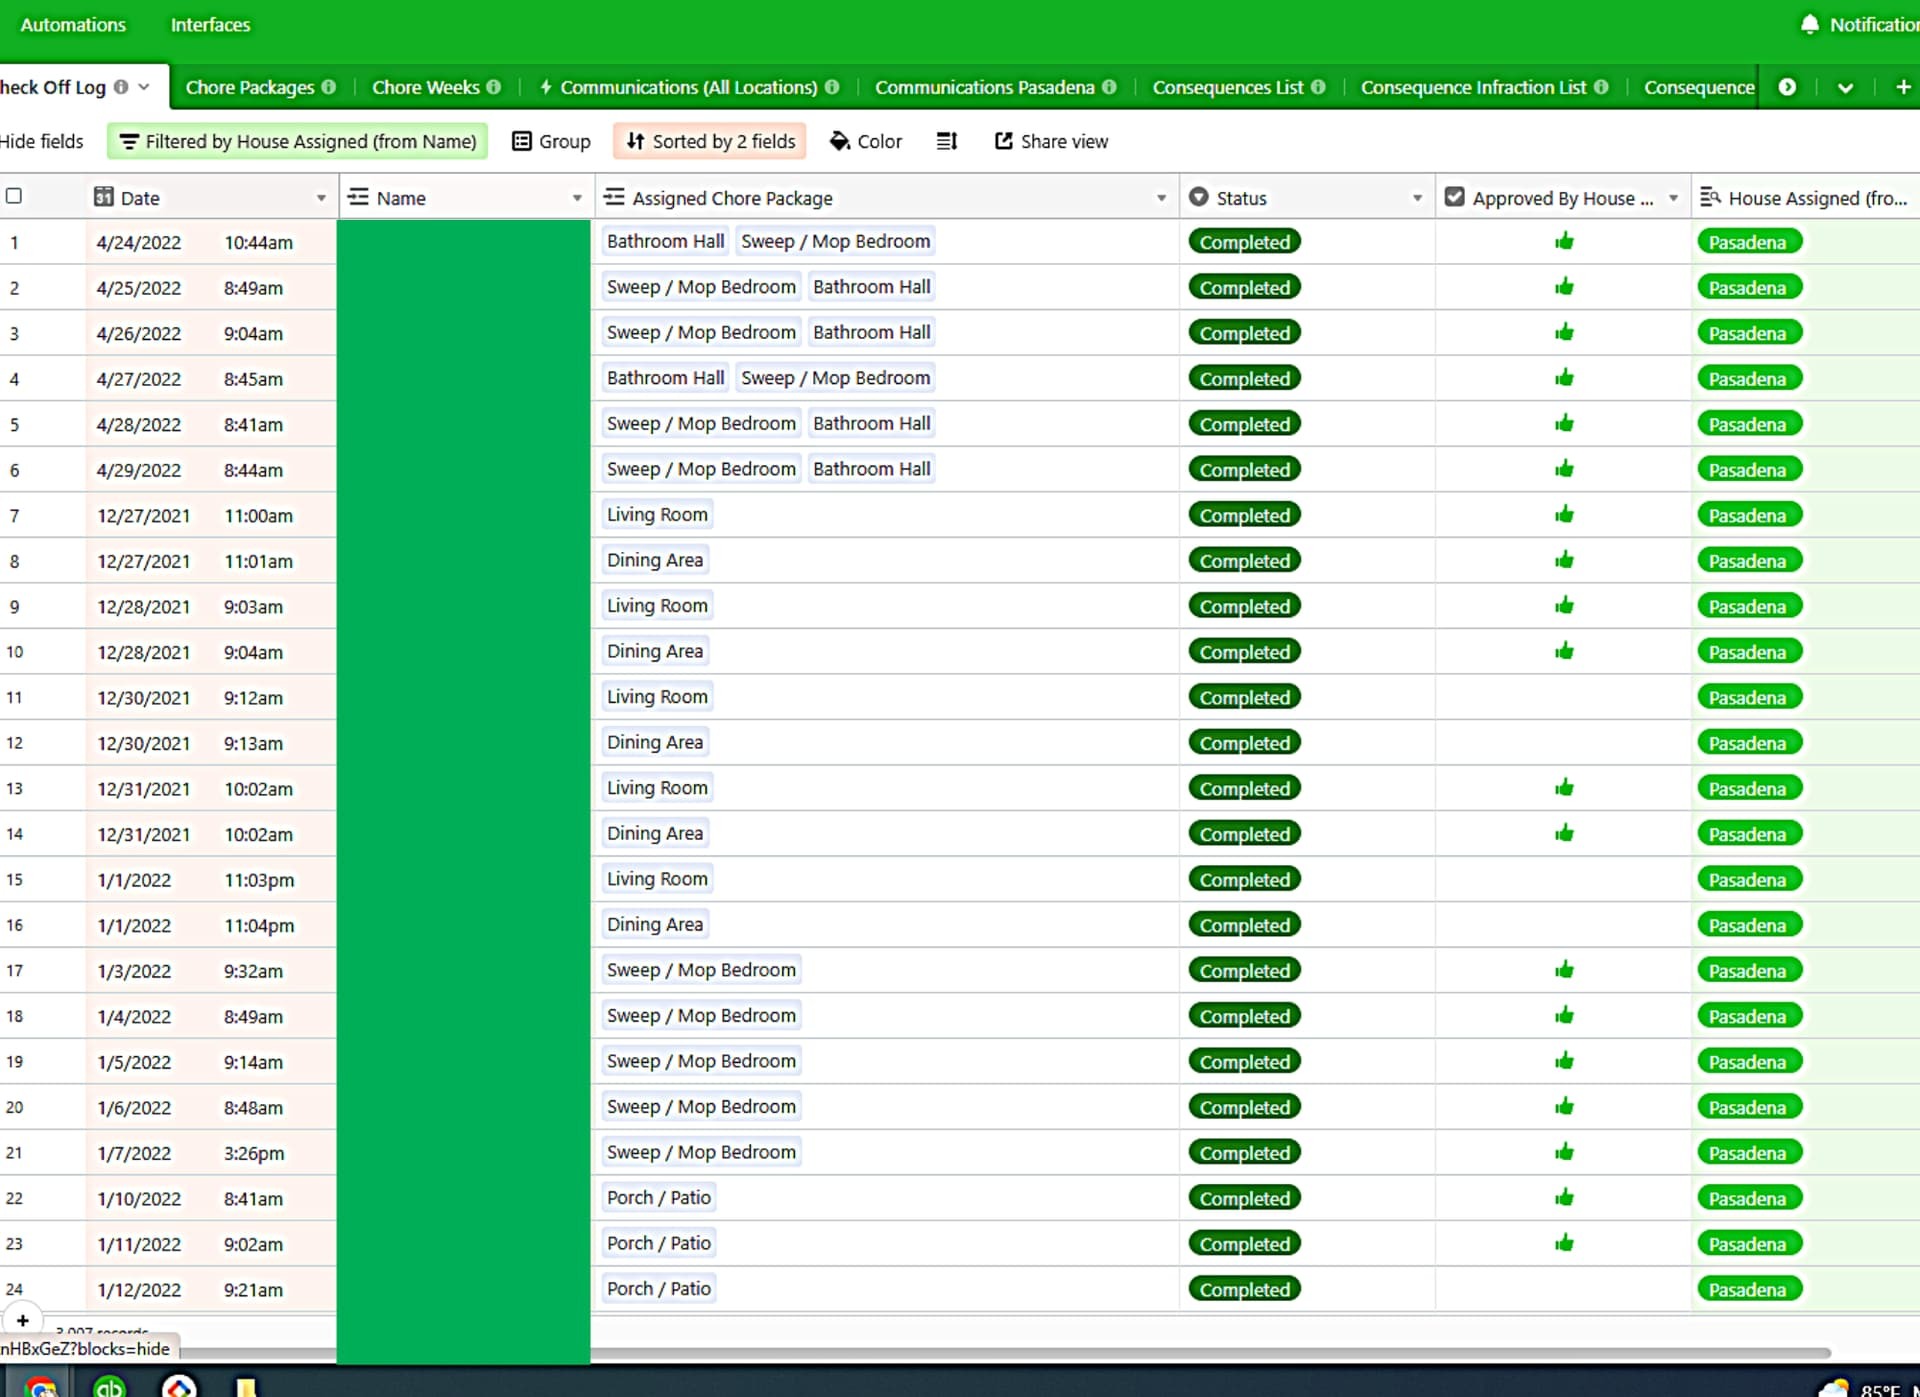1920x1397 pixels.
Task: Toggle approval thumbs-up for 4/24/2022 row
Action: tap(1564, 241)
